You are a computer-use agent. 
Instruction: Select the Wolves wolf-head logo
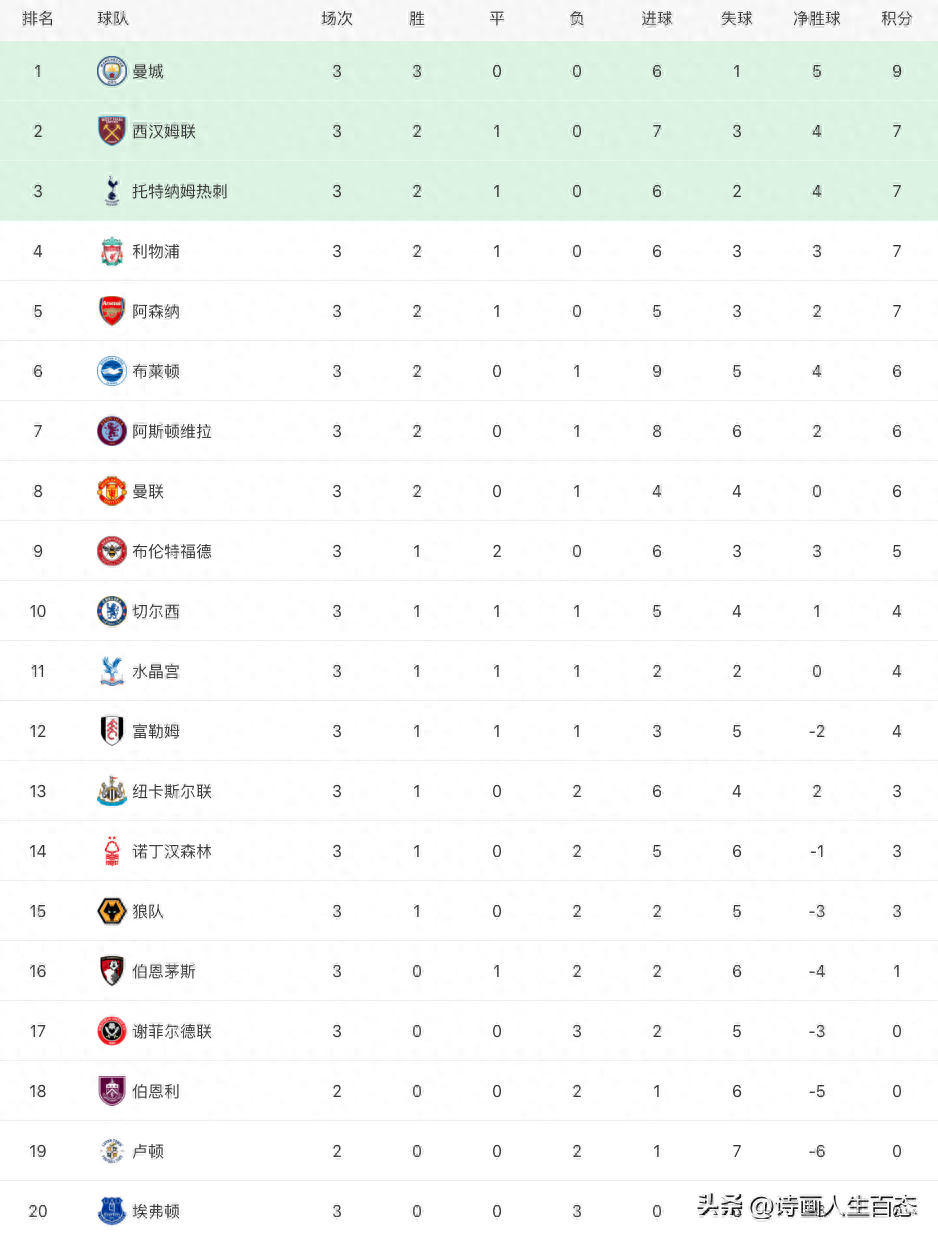click(112, 911)
